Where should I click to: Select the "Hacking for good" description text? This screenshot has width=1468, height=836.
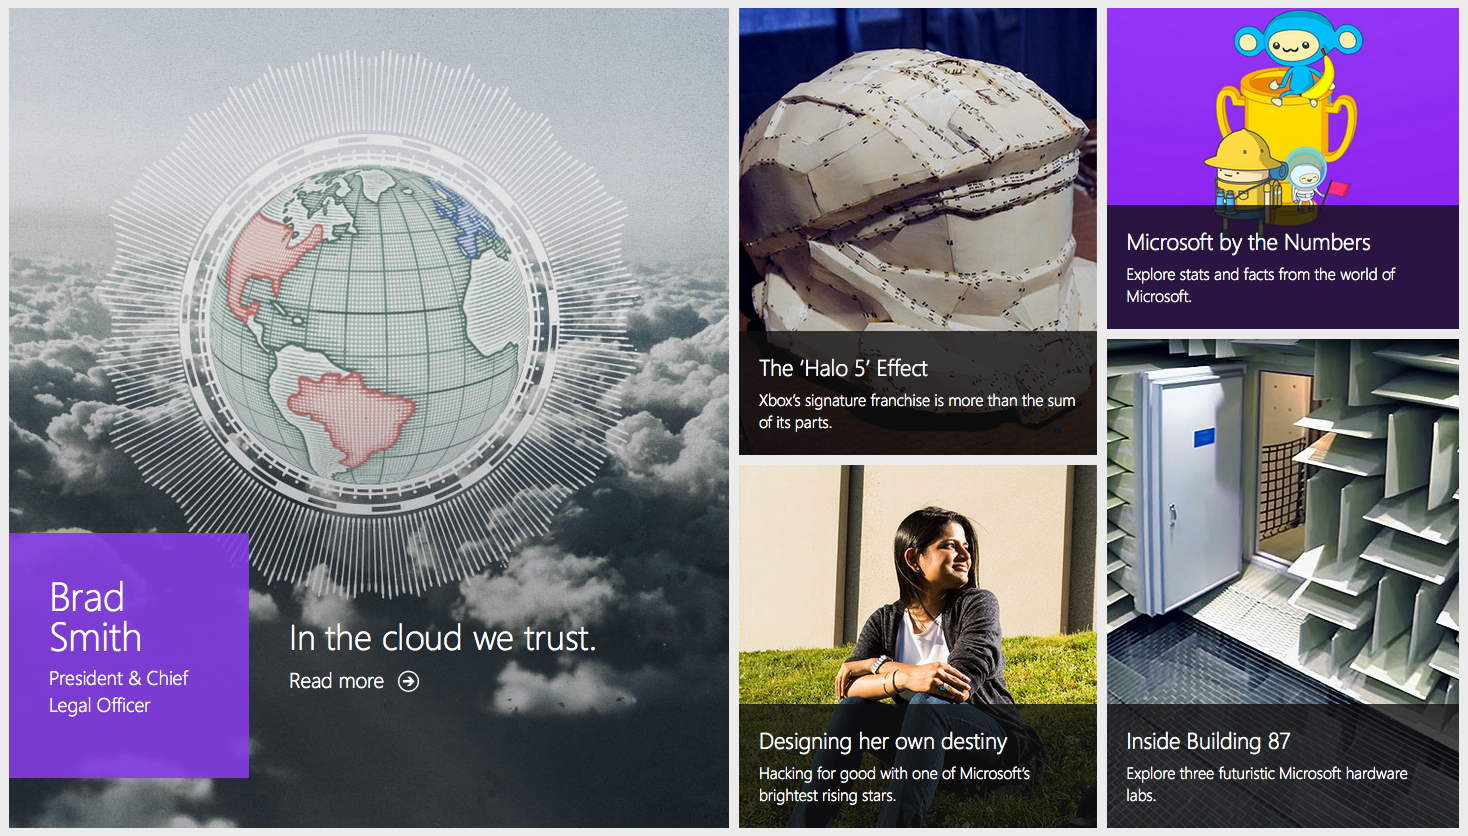(x=894, y=784)
